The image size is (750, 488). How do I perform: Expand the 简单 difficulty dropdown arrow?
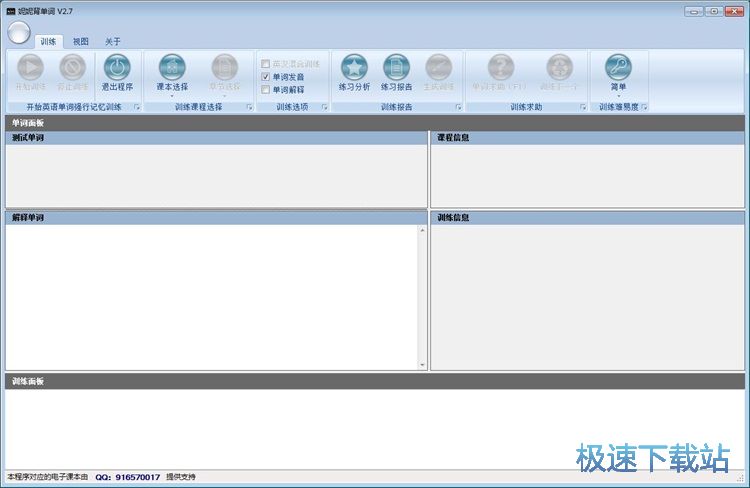click(x=618, y=96)
